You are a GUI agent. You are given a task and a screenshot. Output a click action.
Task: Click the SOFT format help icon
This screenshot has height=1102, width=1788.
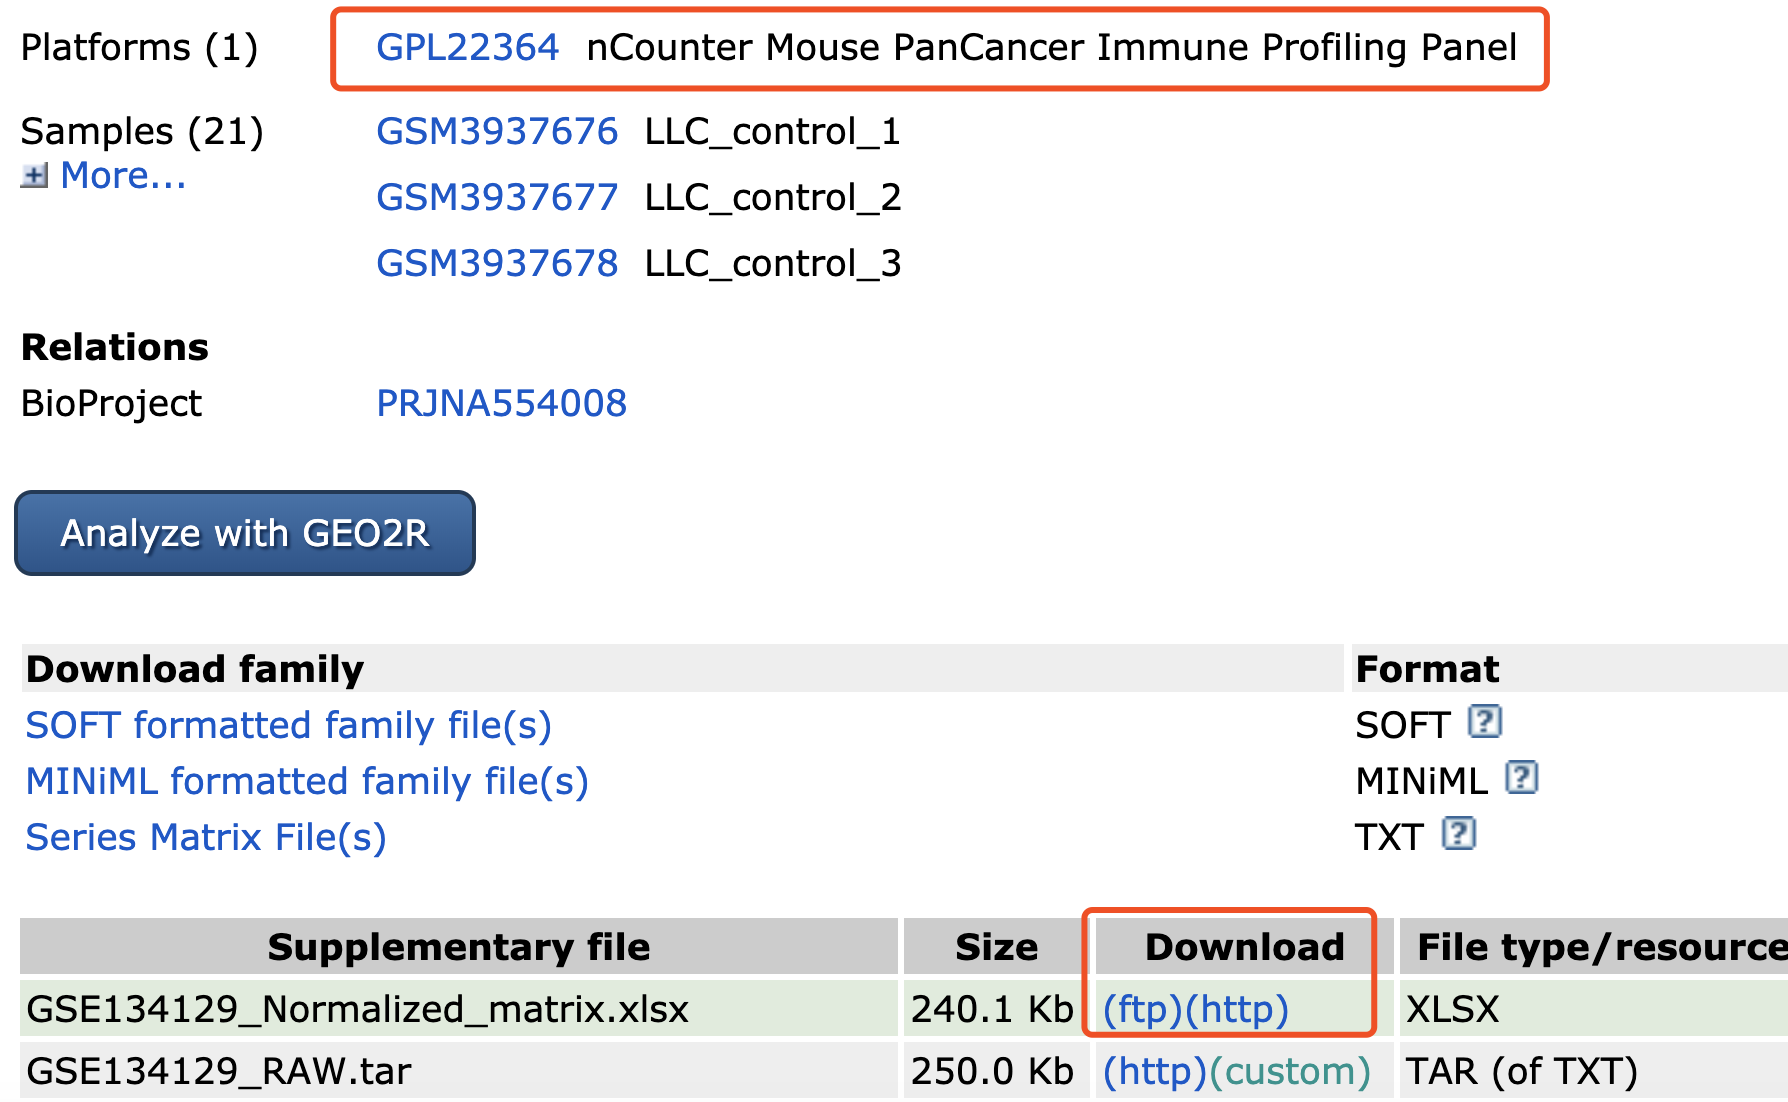click(1485, 721)
